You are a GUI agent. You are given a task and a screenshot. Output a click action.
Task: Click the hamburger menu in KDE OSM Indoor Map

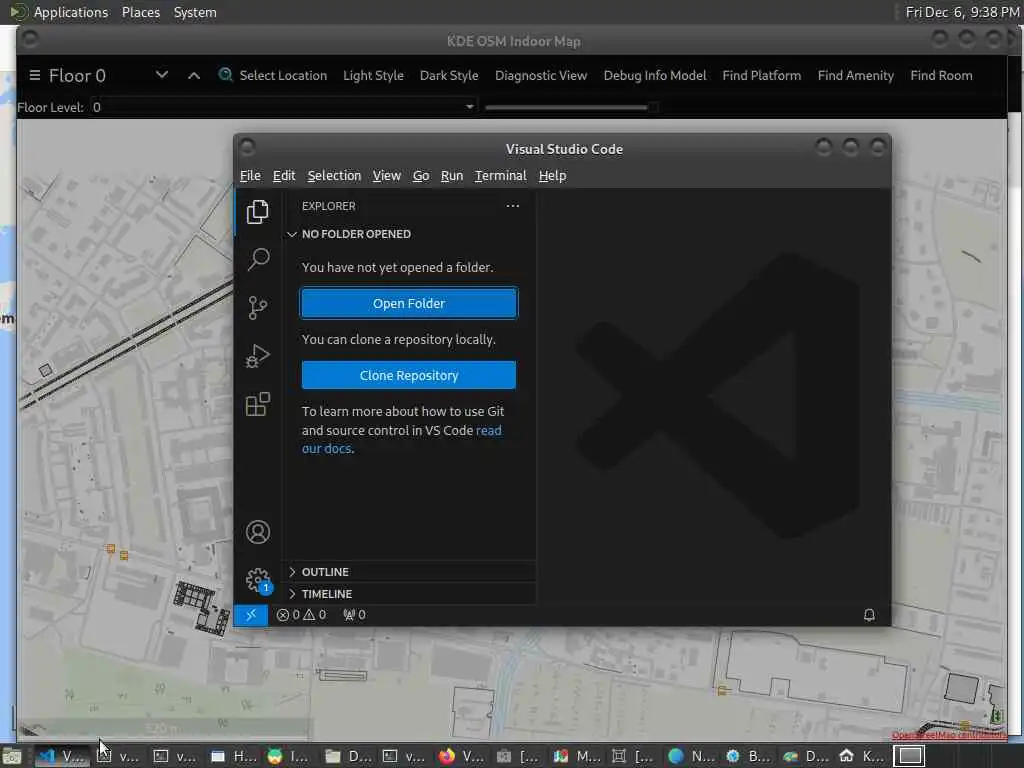(35, 75)
